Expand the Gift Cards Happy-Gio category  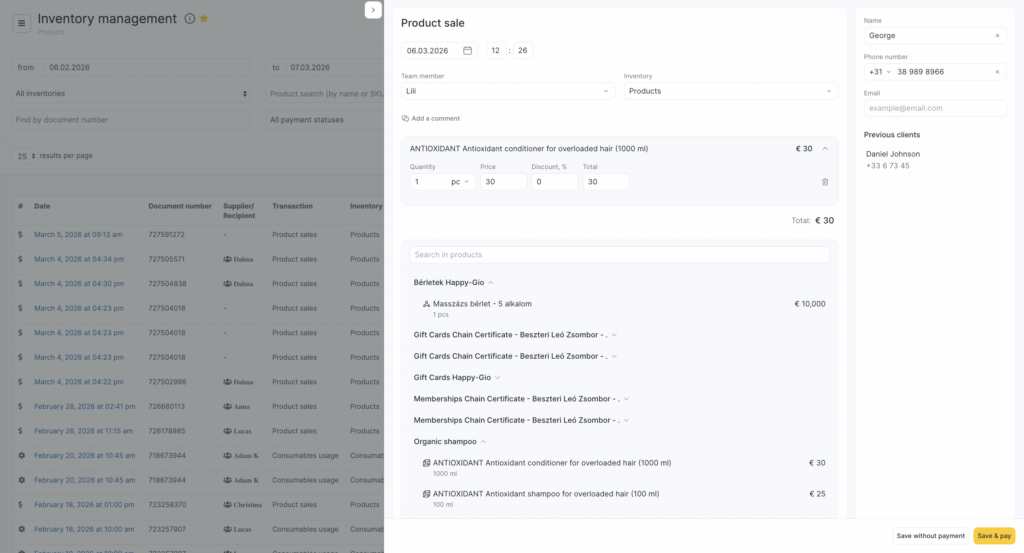pos(497,377)
